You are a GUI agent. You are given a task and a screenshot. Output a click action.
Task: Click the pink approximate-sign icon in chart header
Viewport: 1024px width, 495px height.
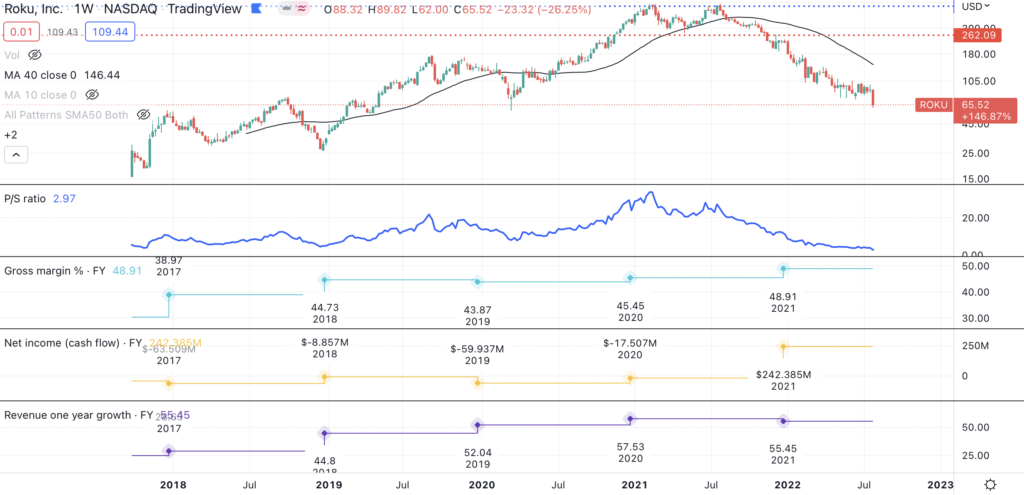click(303, 10)
